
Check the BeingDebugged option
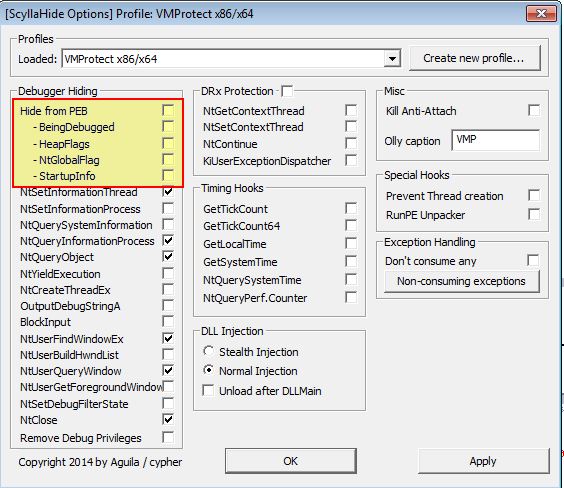(168, 126)
